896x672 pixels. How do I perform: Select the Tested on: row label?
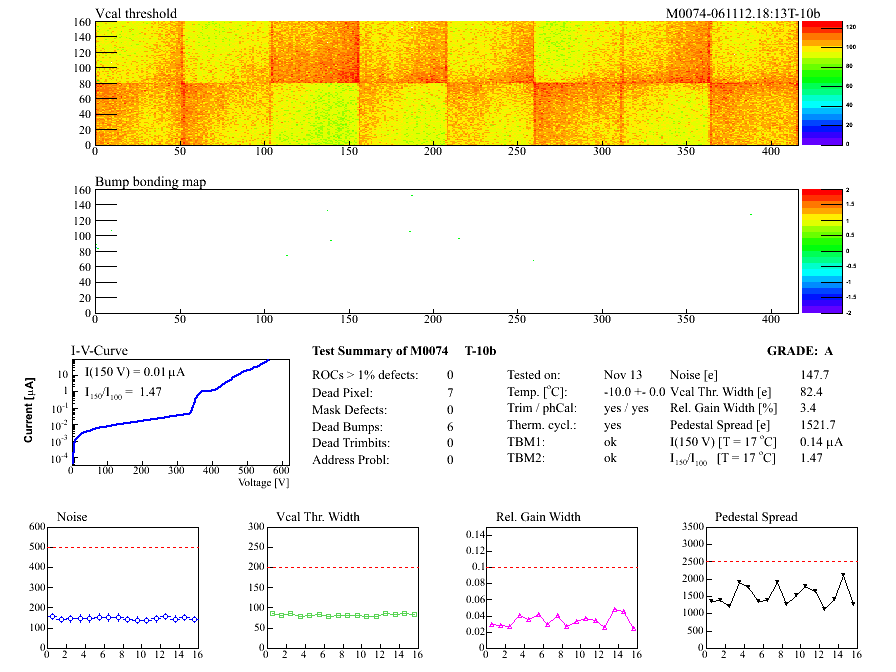coord(536,374)
